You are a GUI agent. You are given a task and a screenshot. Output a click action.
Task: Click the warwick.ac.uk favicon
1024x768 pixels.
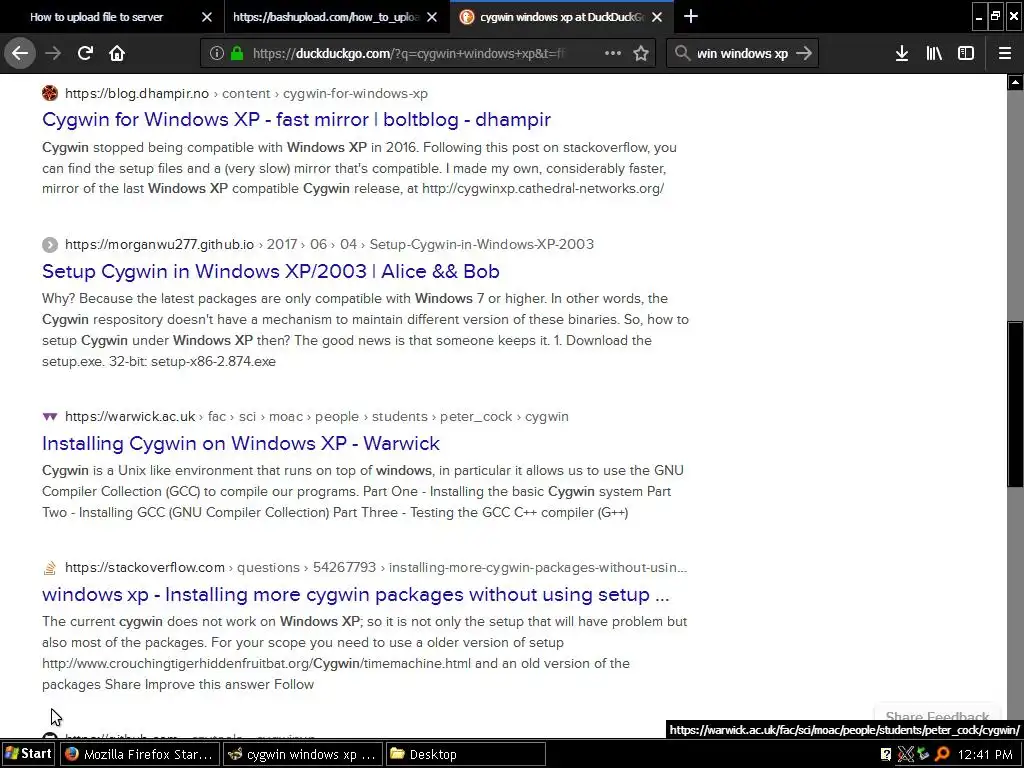[50, 417]
